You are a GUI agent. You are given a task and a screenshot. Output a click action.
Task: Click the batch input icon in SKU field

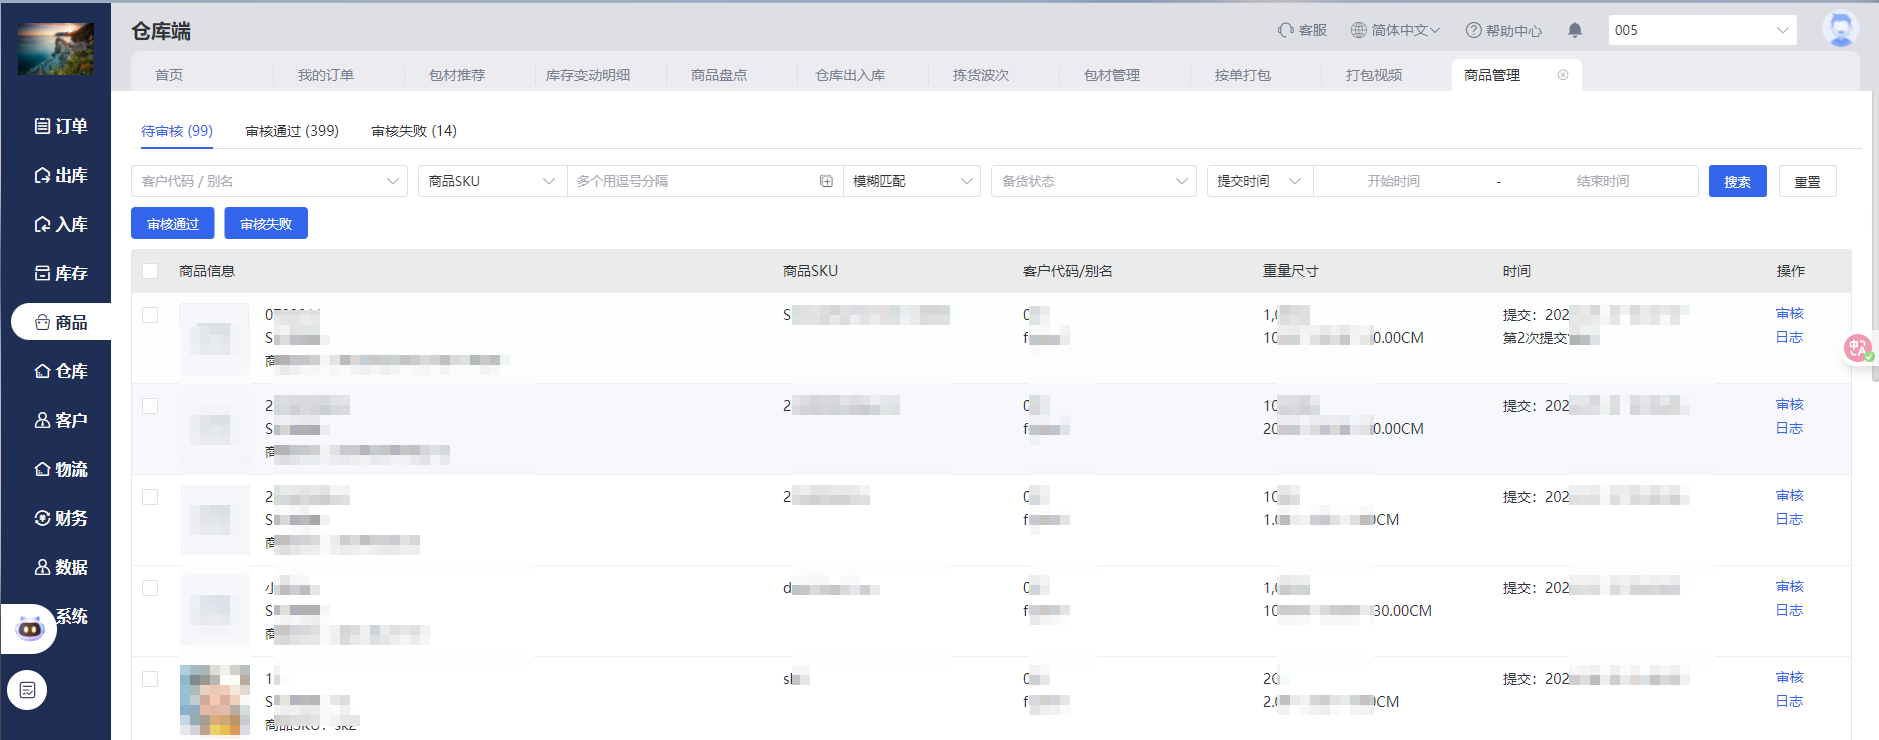click(826, 181)
